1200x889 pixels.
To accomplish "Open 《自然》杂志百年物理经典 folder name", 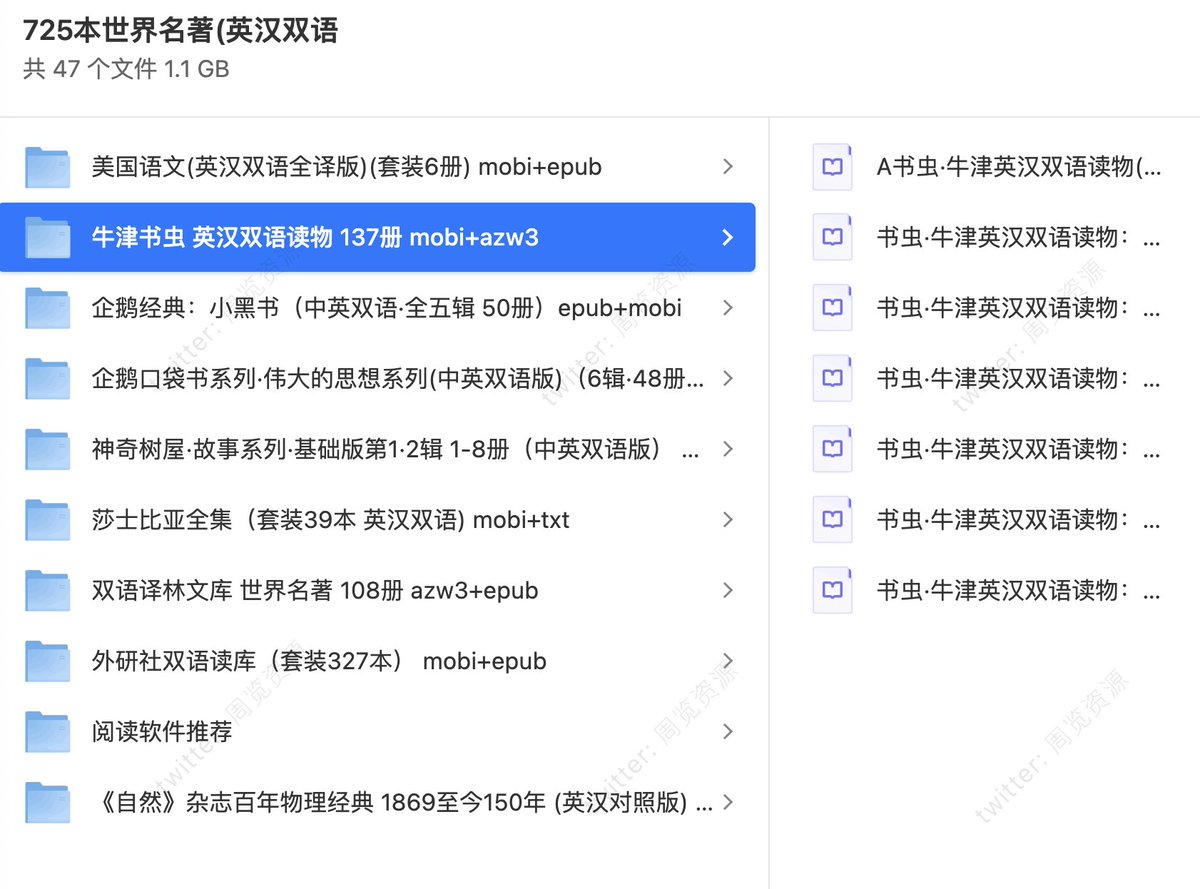I will coord(402,802).
